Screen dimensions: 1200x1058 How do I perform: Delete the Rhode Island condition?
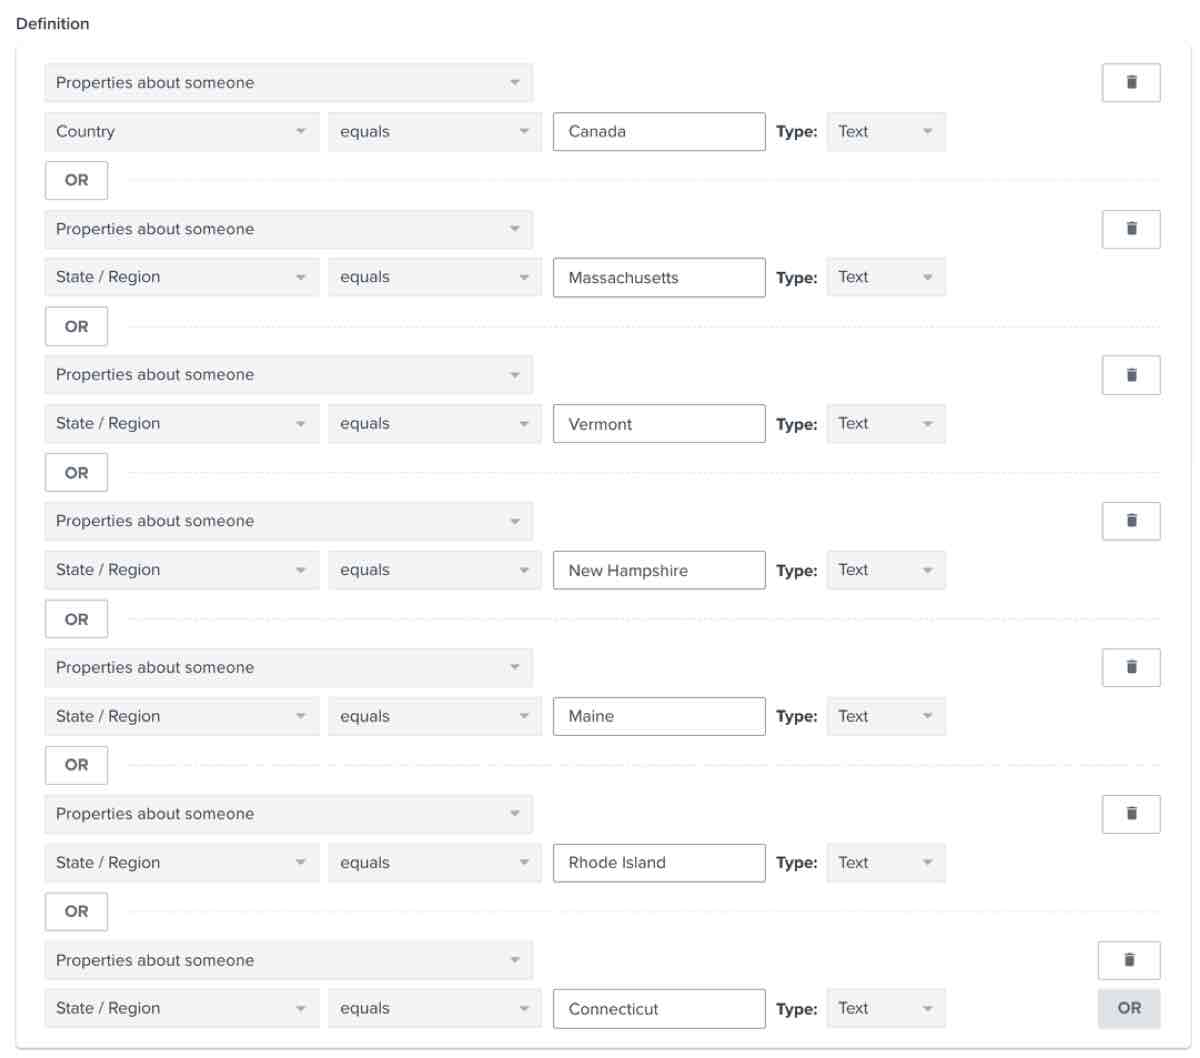click(1131, 814)
